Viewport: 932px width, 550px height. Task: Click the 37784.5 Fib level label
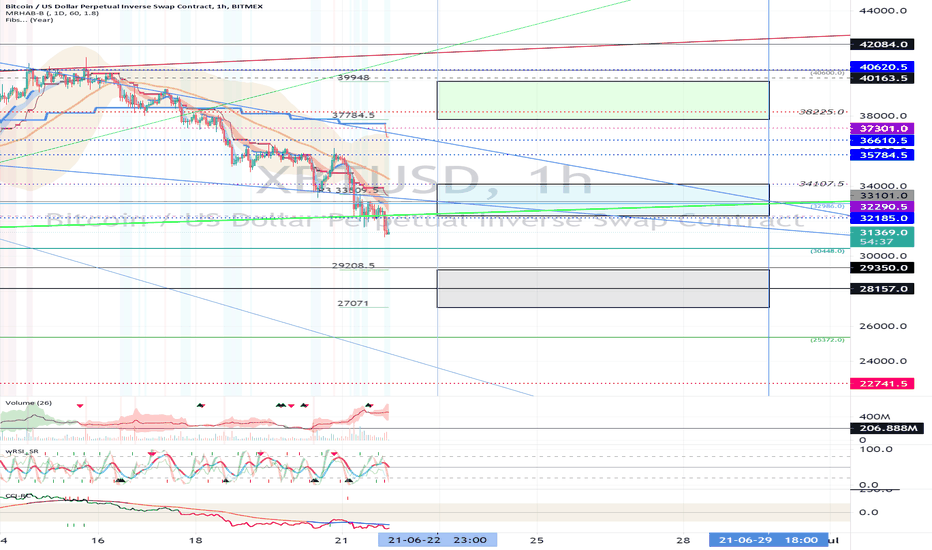(x=353, y=115)
